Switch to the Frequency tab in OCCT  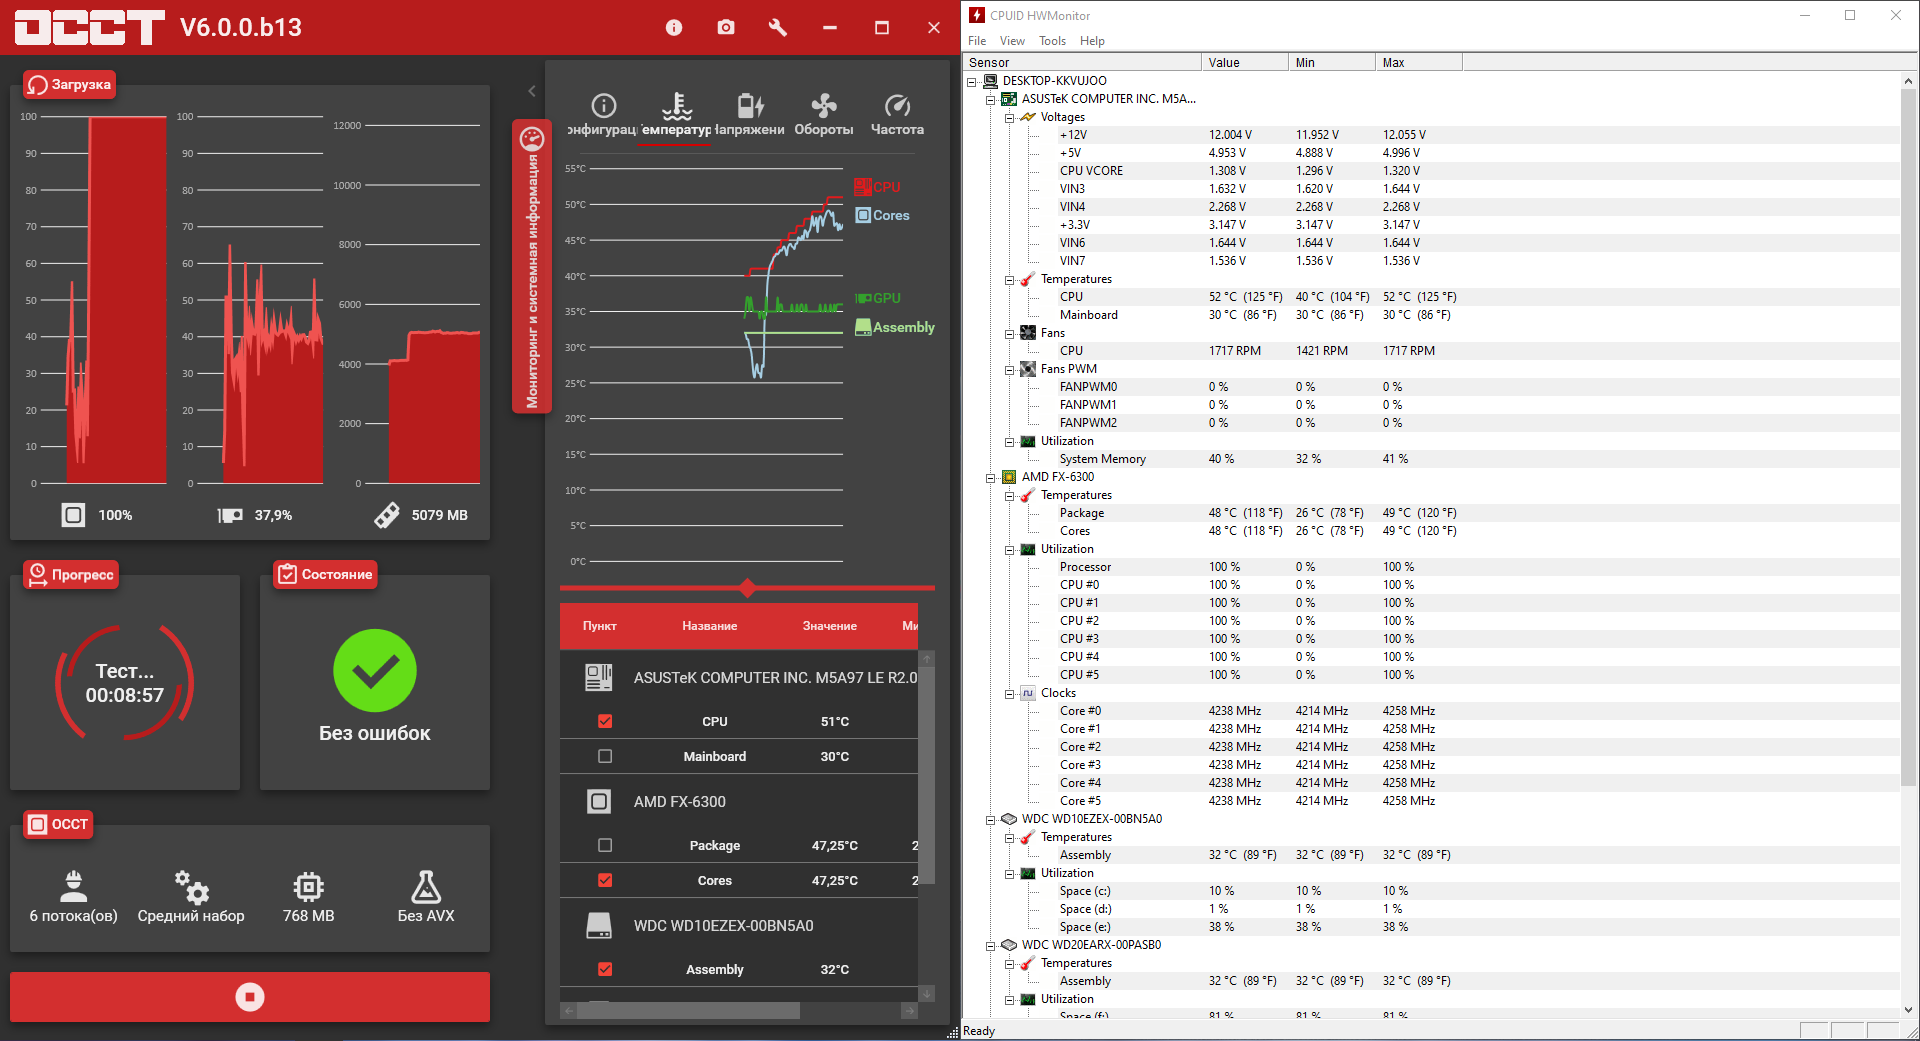[897, 115]
